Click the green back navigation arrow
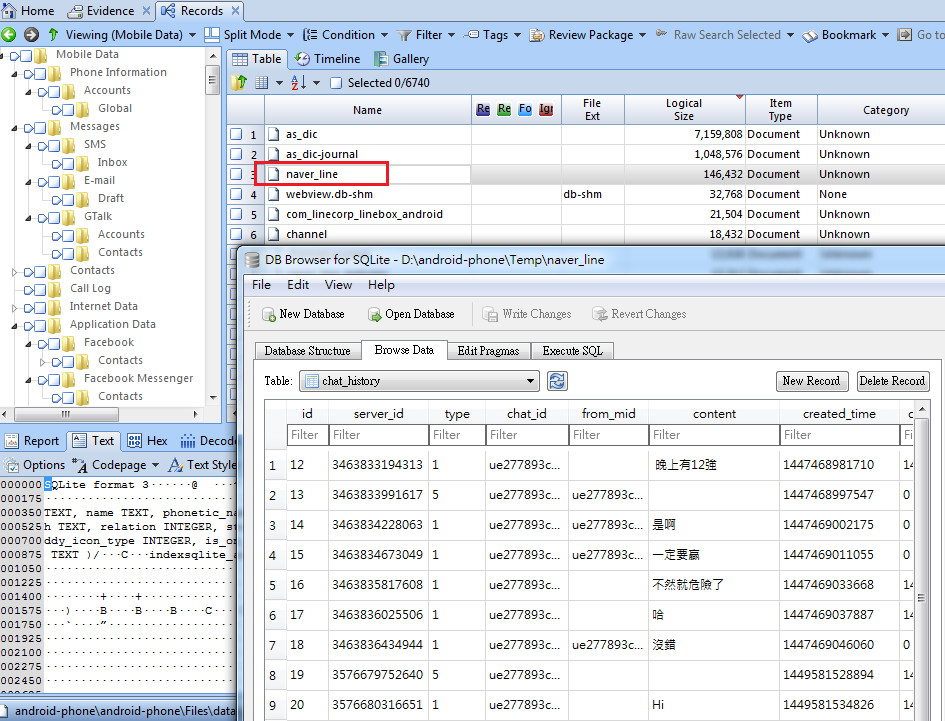 pyautogui.click(x=8, y=35)
